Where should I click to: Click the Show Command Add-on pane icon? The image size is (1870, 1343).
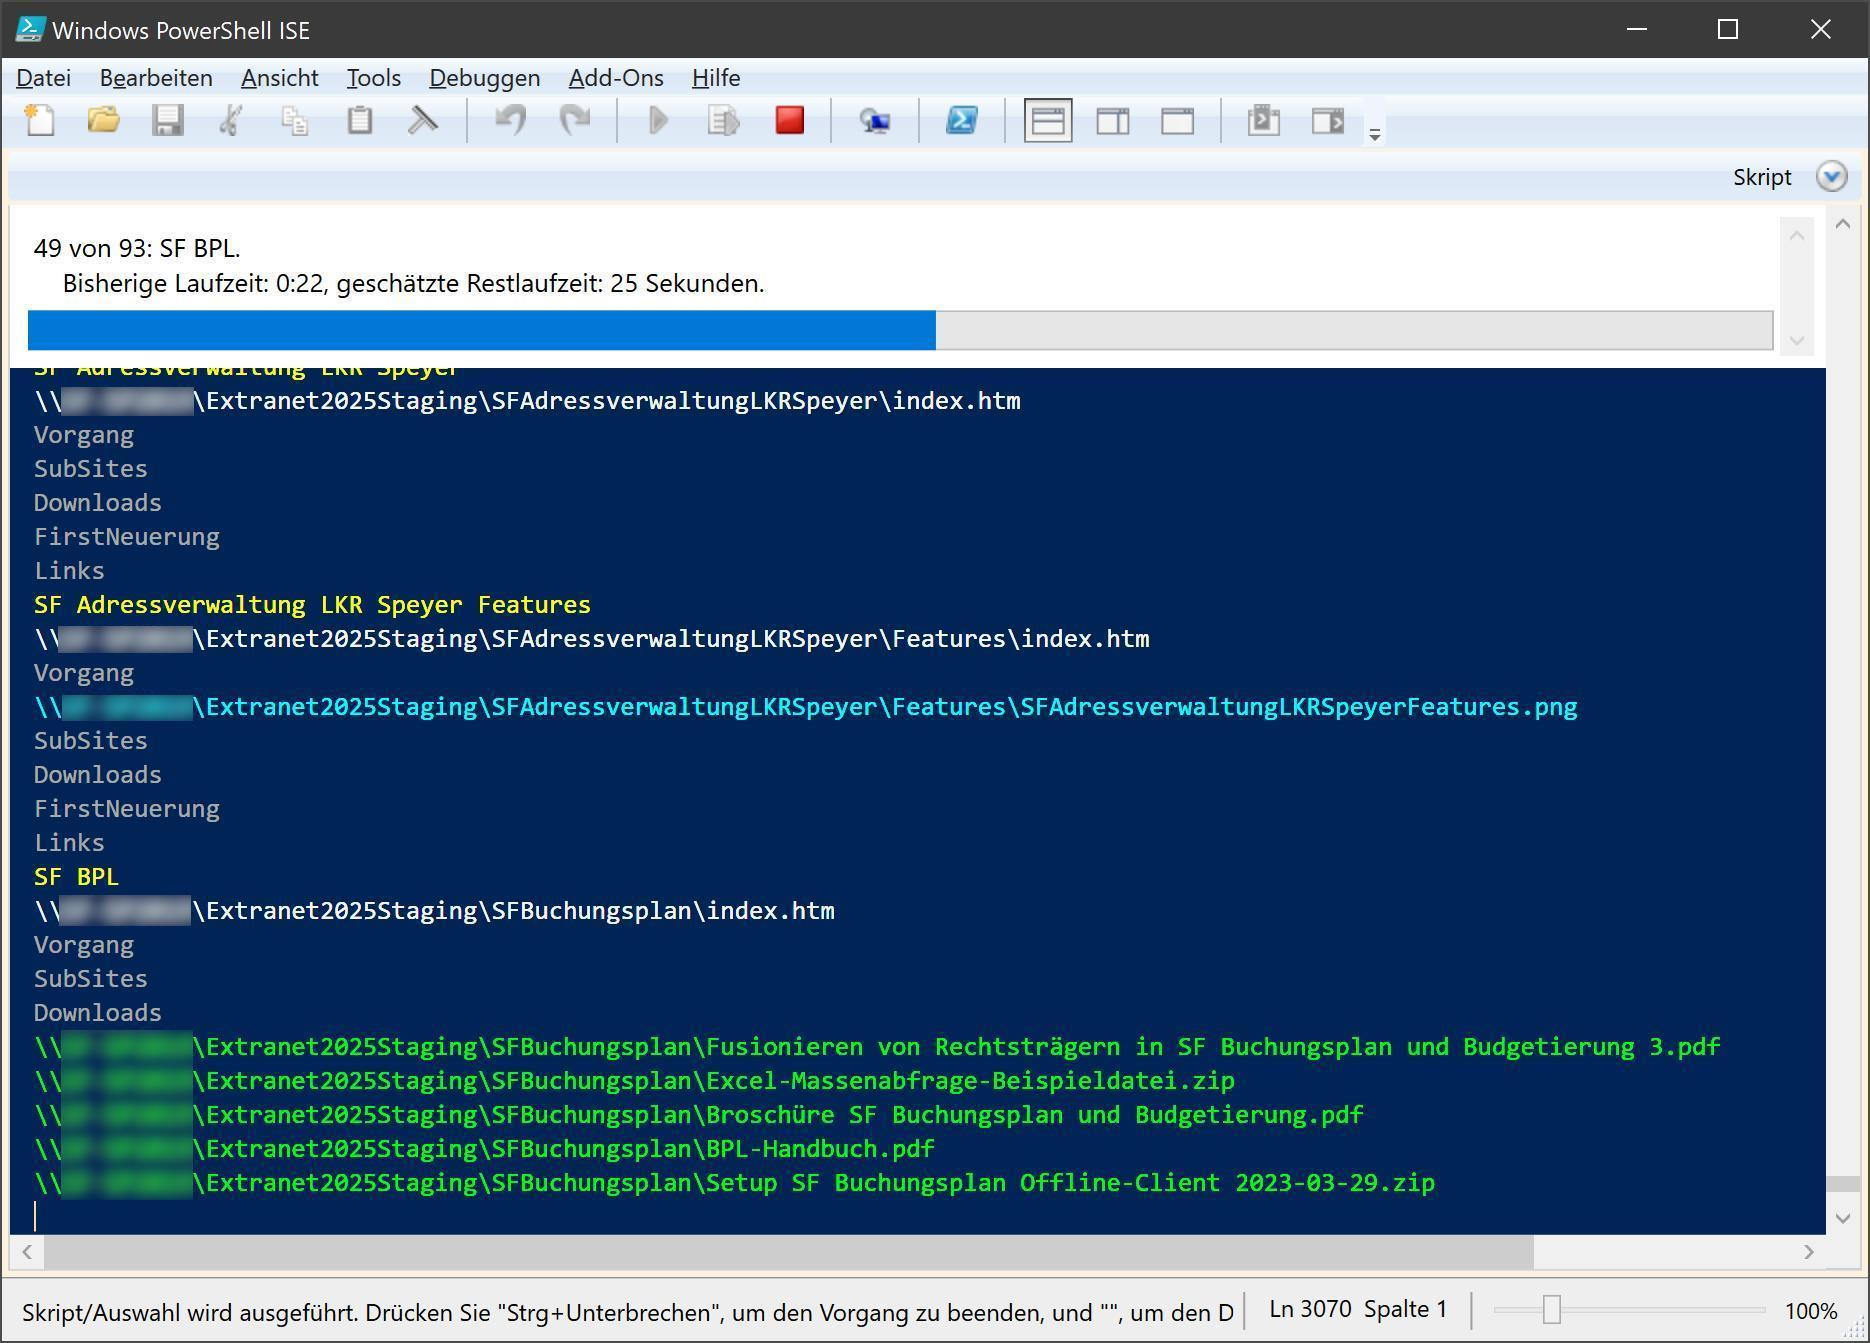(x=1328, y=121)
